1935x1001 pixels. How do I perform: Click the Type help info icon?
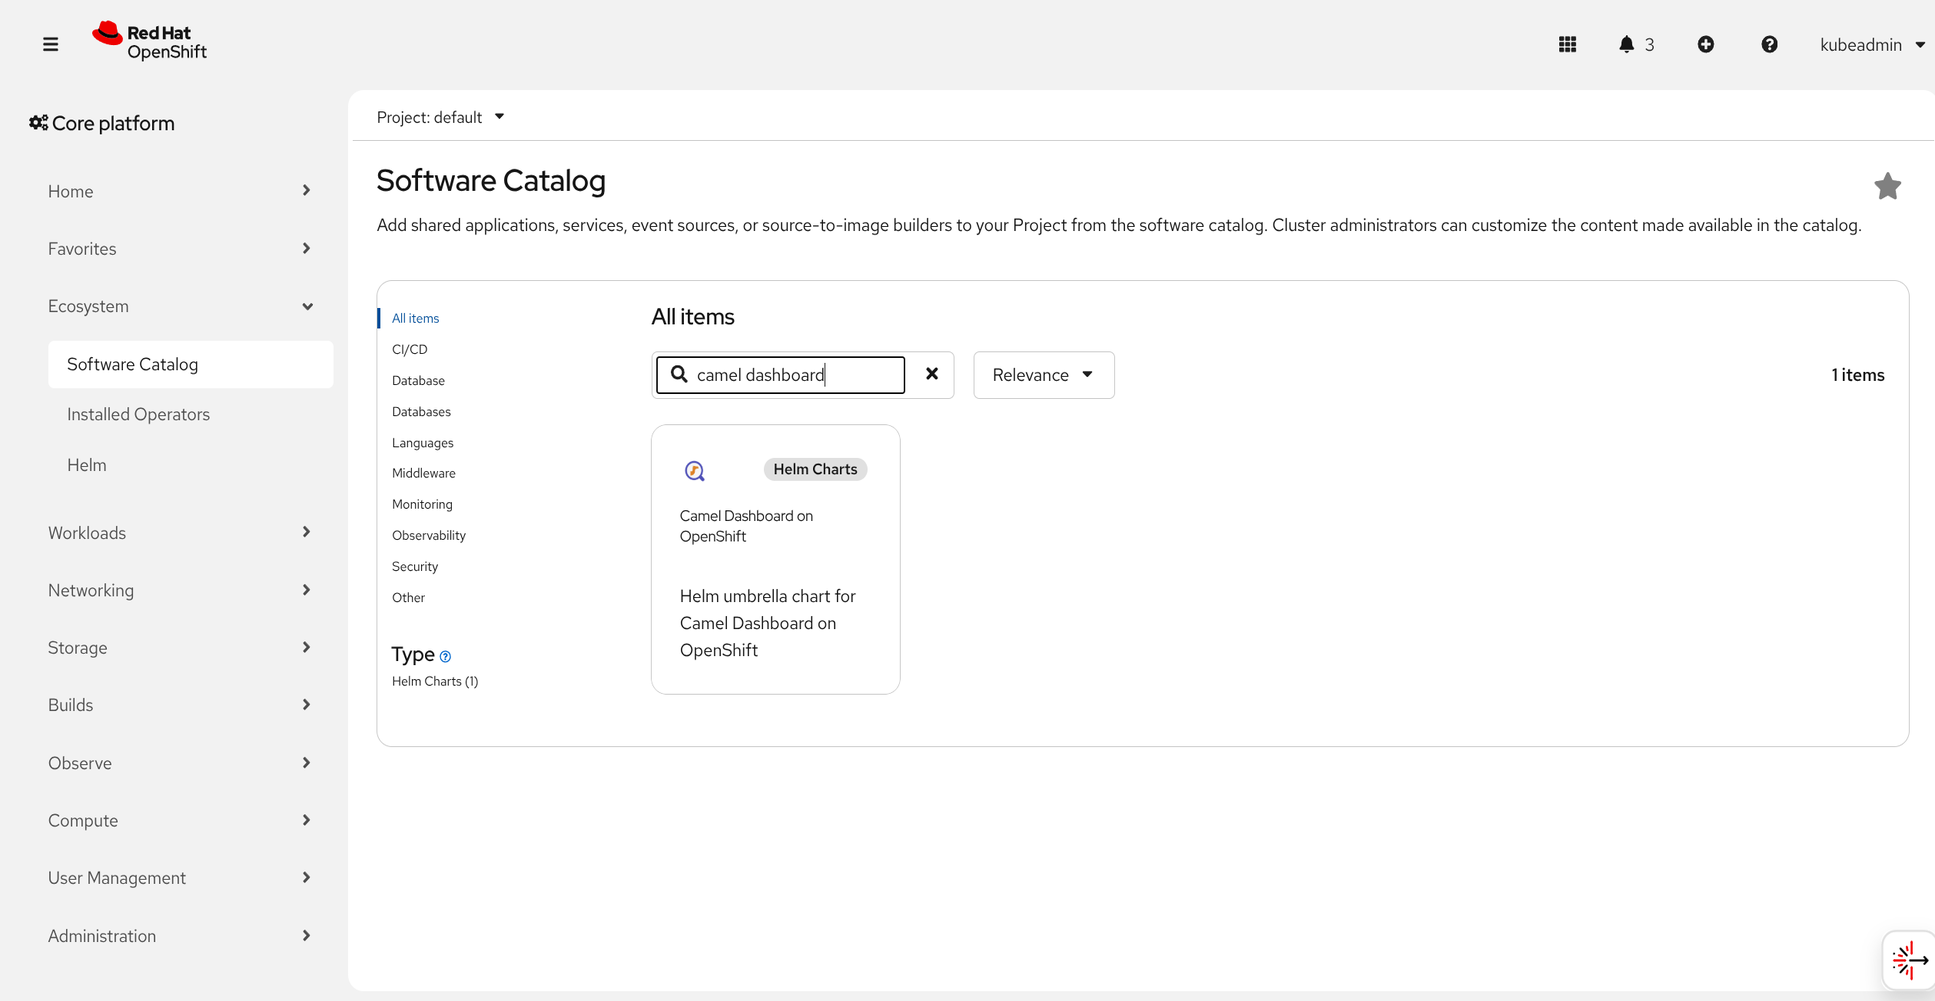pos(446,657)
